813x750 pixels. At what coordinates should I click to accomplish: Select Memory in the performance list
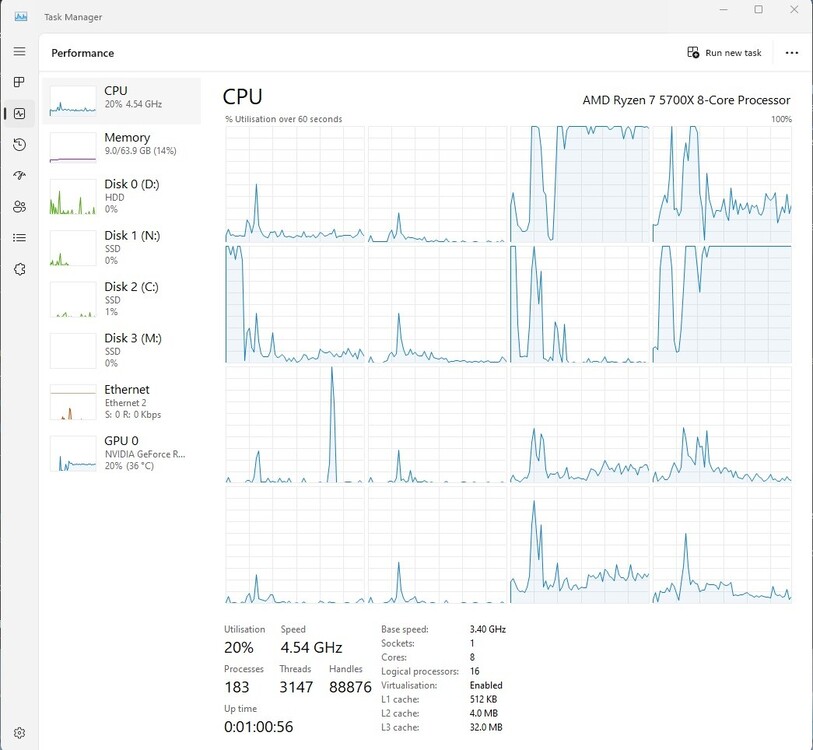pyautogui.click(x=122, y=147)
